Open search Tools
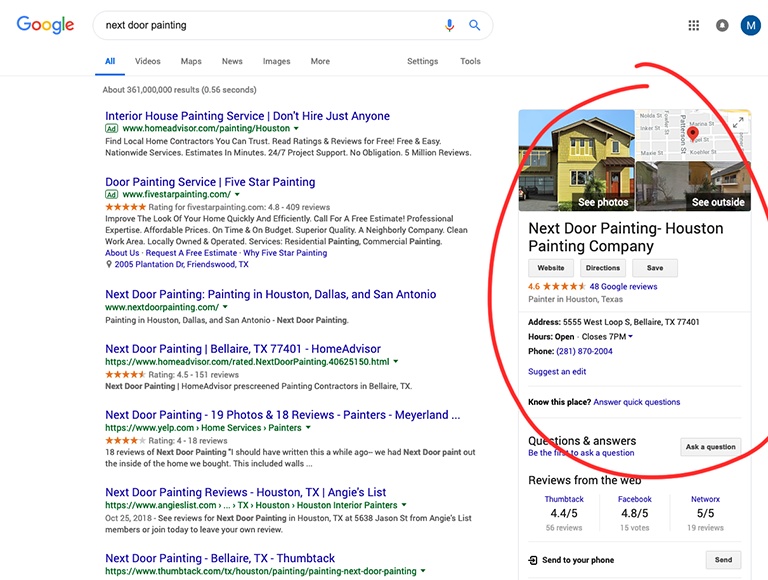Viewport: 768px width, 580px height. point(470,61)
